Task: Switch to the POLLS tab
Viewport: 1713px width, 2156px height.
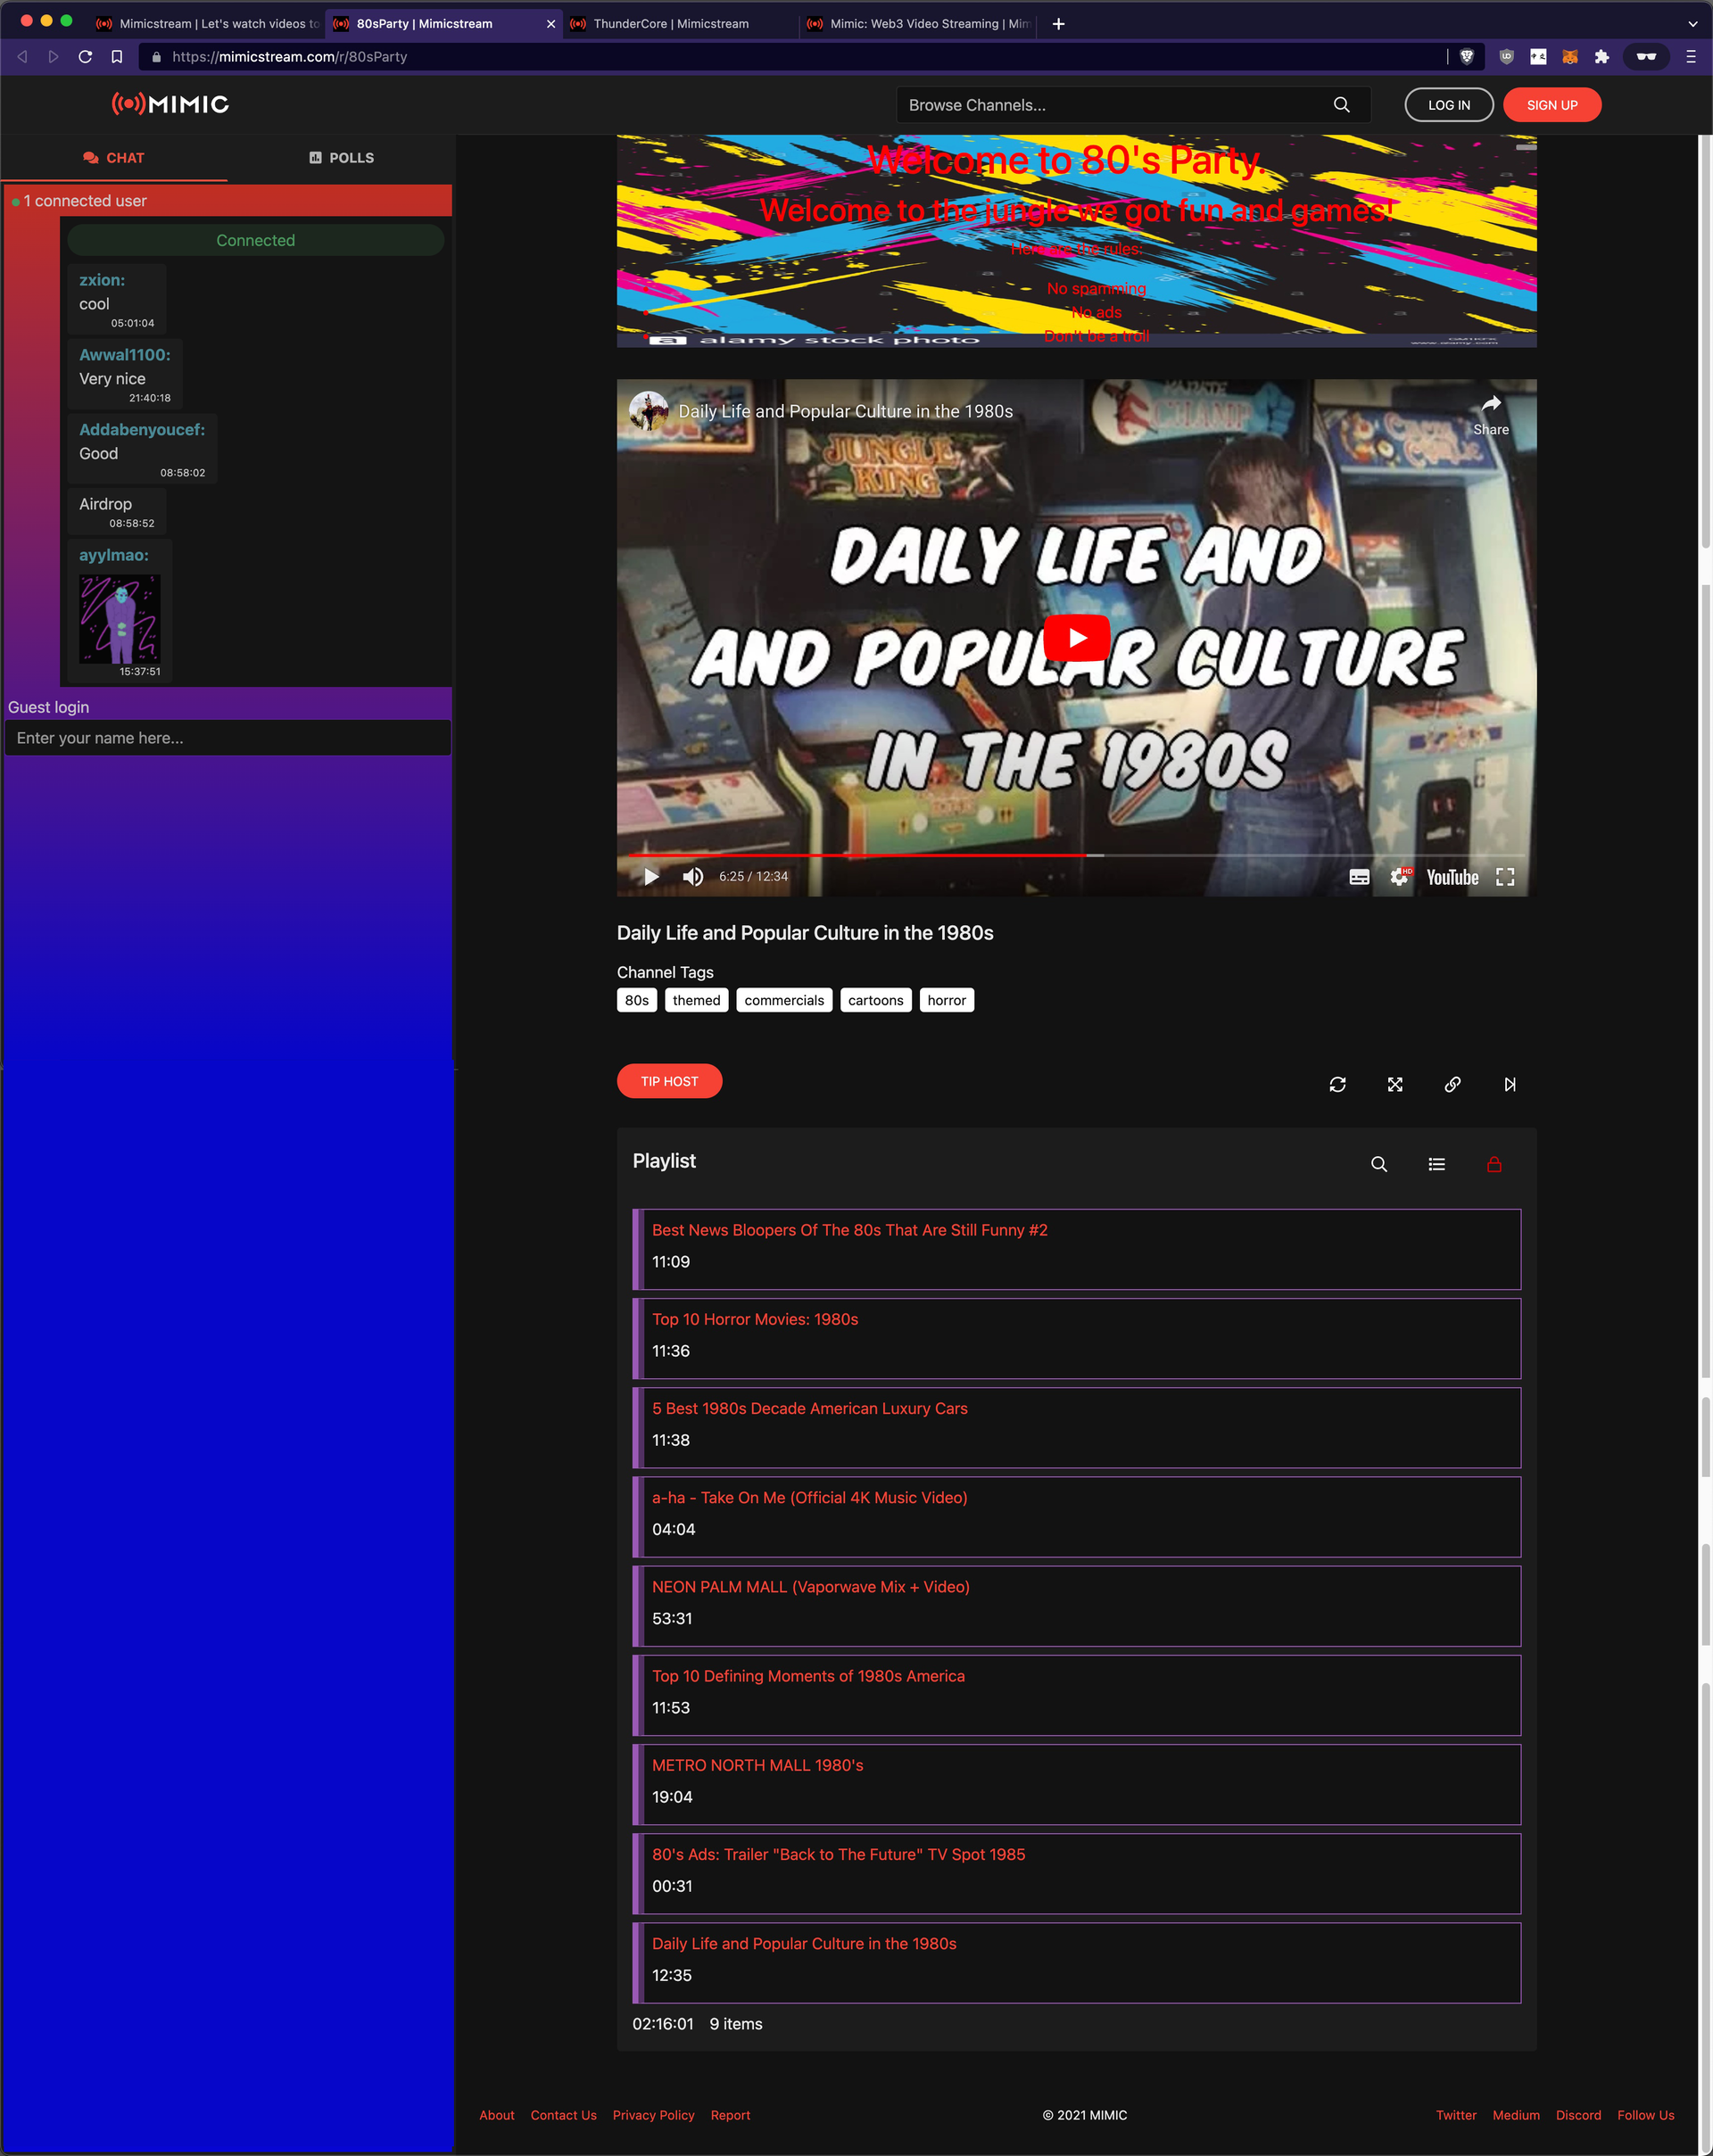Action: (x=341, y=158)
